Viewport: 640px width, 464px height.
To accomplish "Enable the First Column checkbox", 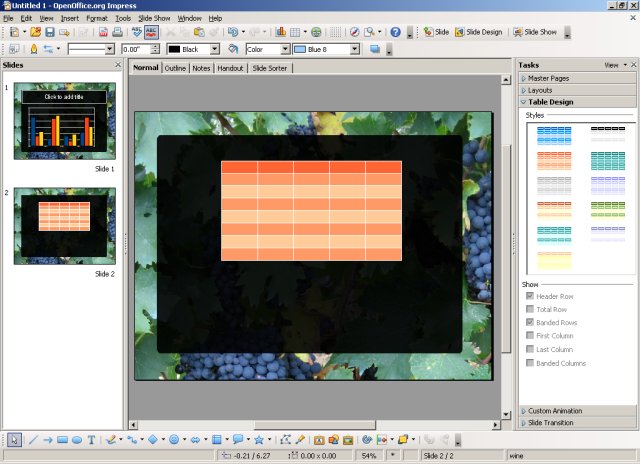I will tap(530, 335).
